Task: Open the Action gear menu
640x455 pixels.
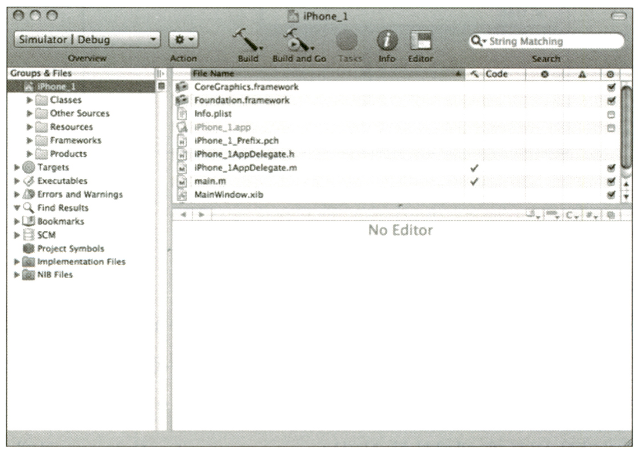Action: (x=183, y=41)
